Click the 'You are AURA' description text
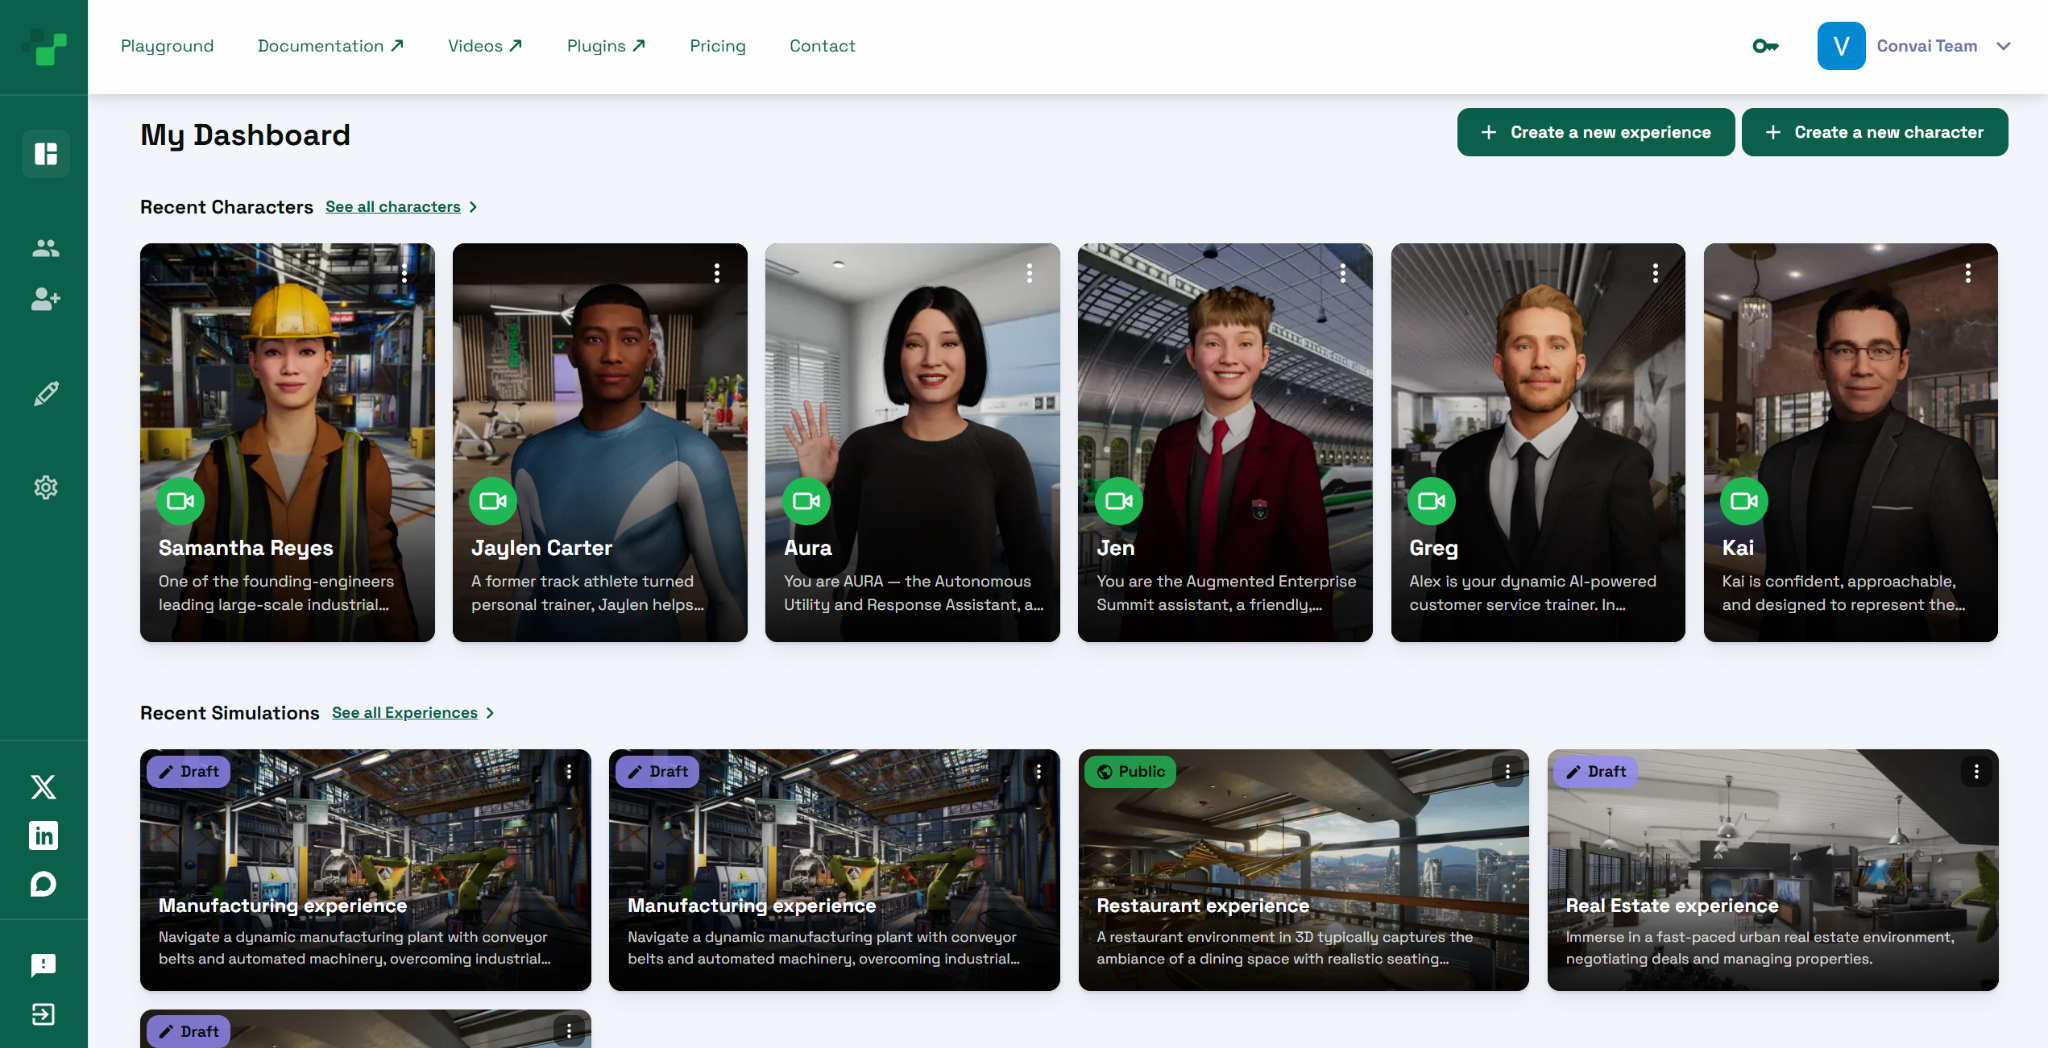The height and width of the screenshot is (1048, 2048). [x=913, y=593]
